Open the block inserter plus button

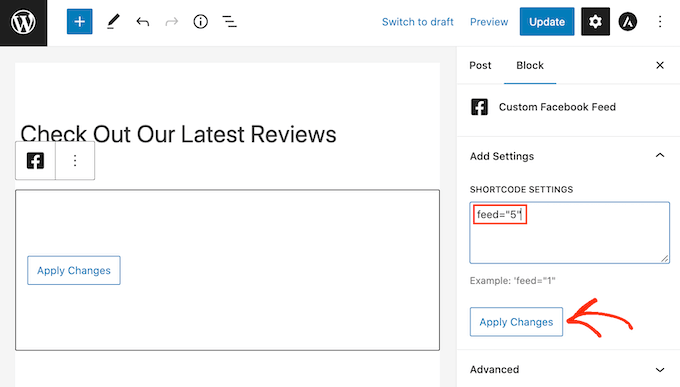79,21
